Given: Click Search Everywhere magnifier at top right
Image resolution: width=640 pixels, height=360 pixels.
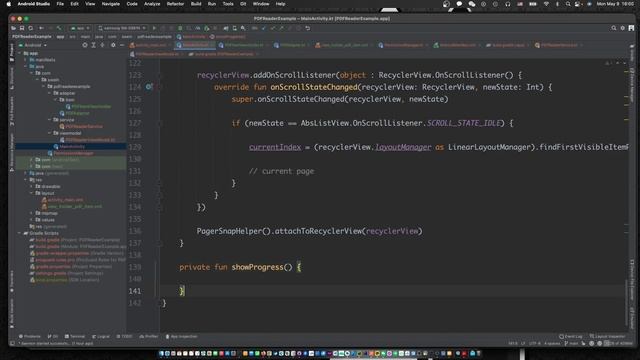Looking at the screenshot, I should [x=613, y=28].
